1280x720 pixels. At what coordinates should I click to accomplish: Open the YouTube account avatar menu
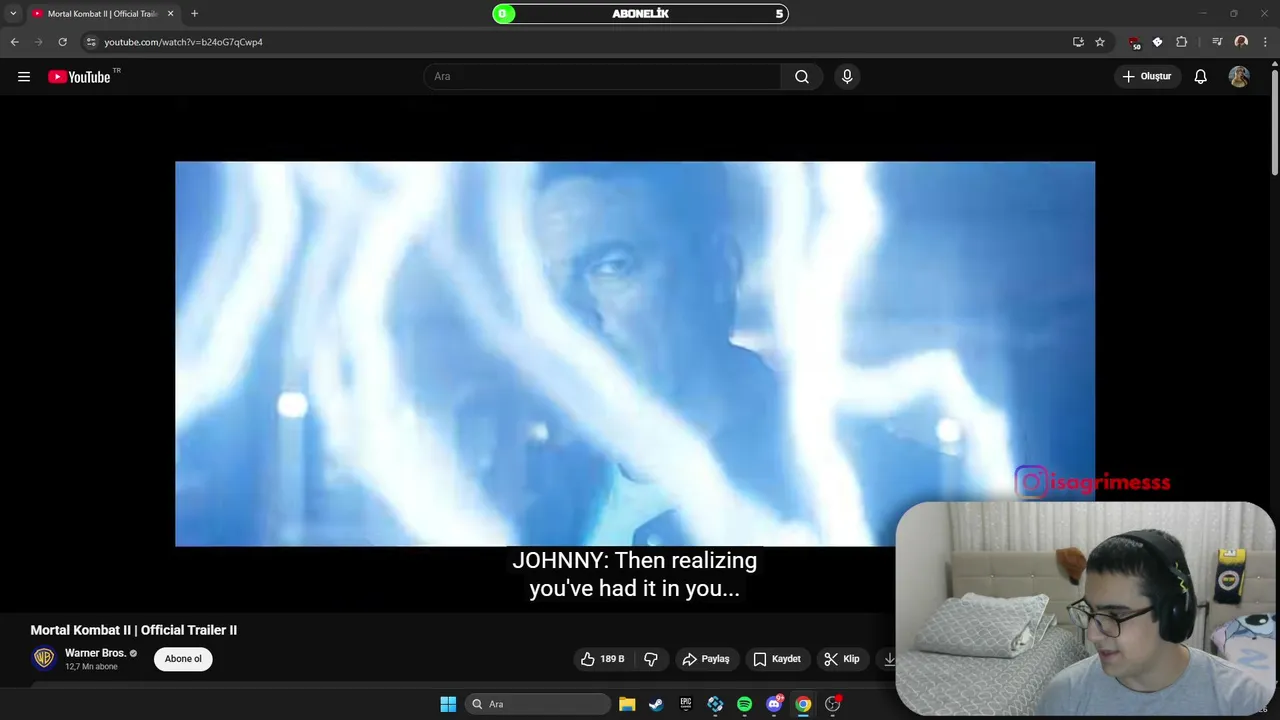[x=1239, y=77]
